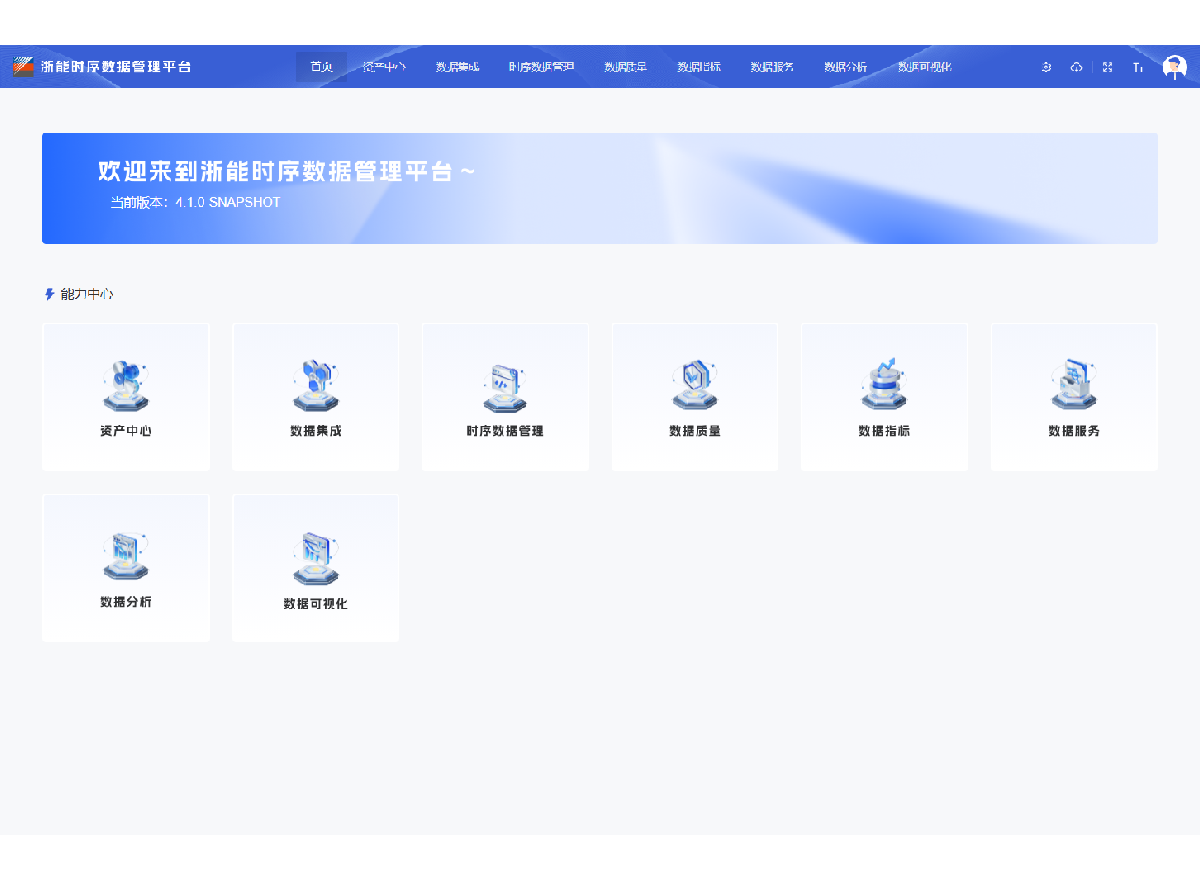Viewport: 1200px width, 880px height.
Task: Open the 数据可视化 capability card
Action: pos(315,568)
